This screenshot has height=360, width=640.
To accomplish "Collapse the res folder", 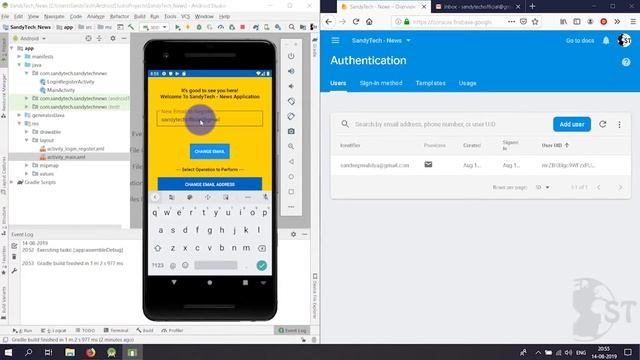I will [x=19, y=123].
